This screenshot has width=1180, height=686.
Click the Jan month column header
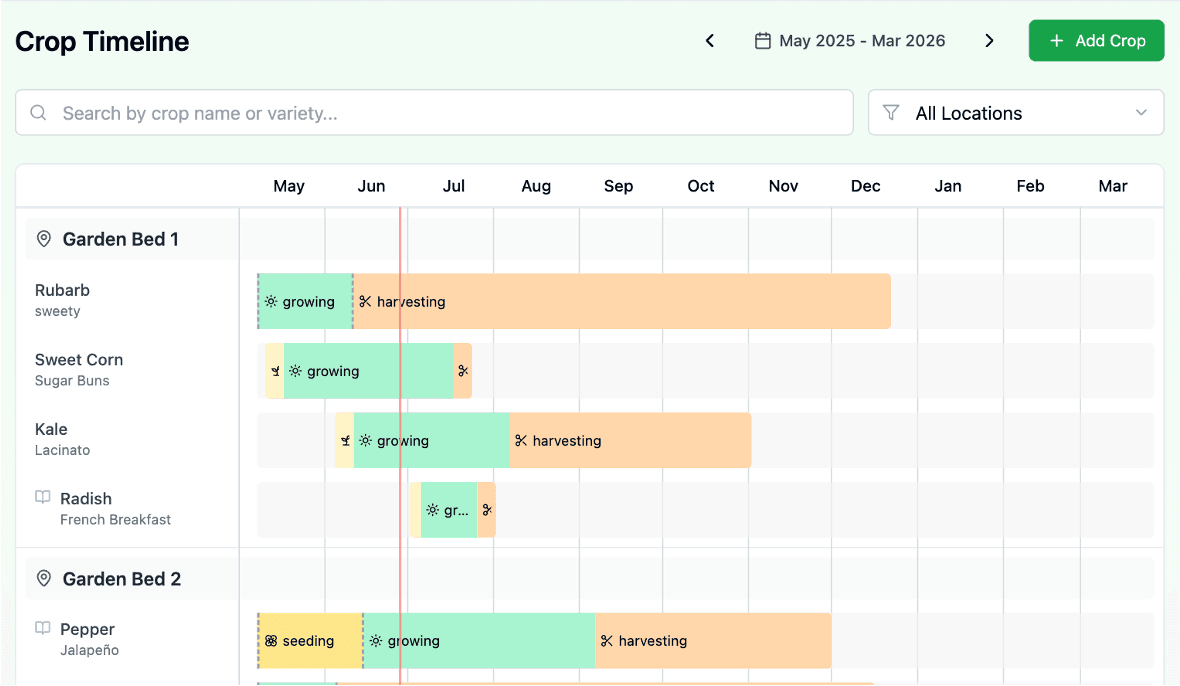[948, 186]
